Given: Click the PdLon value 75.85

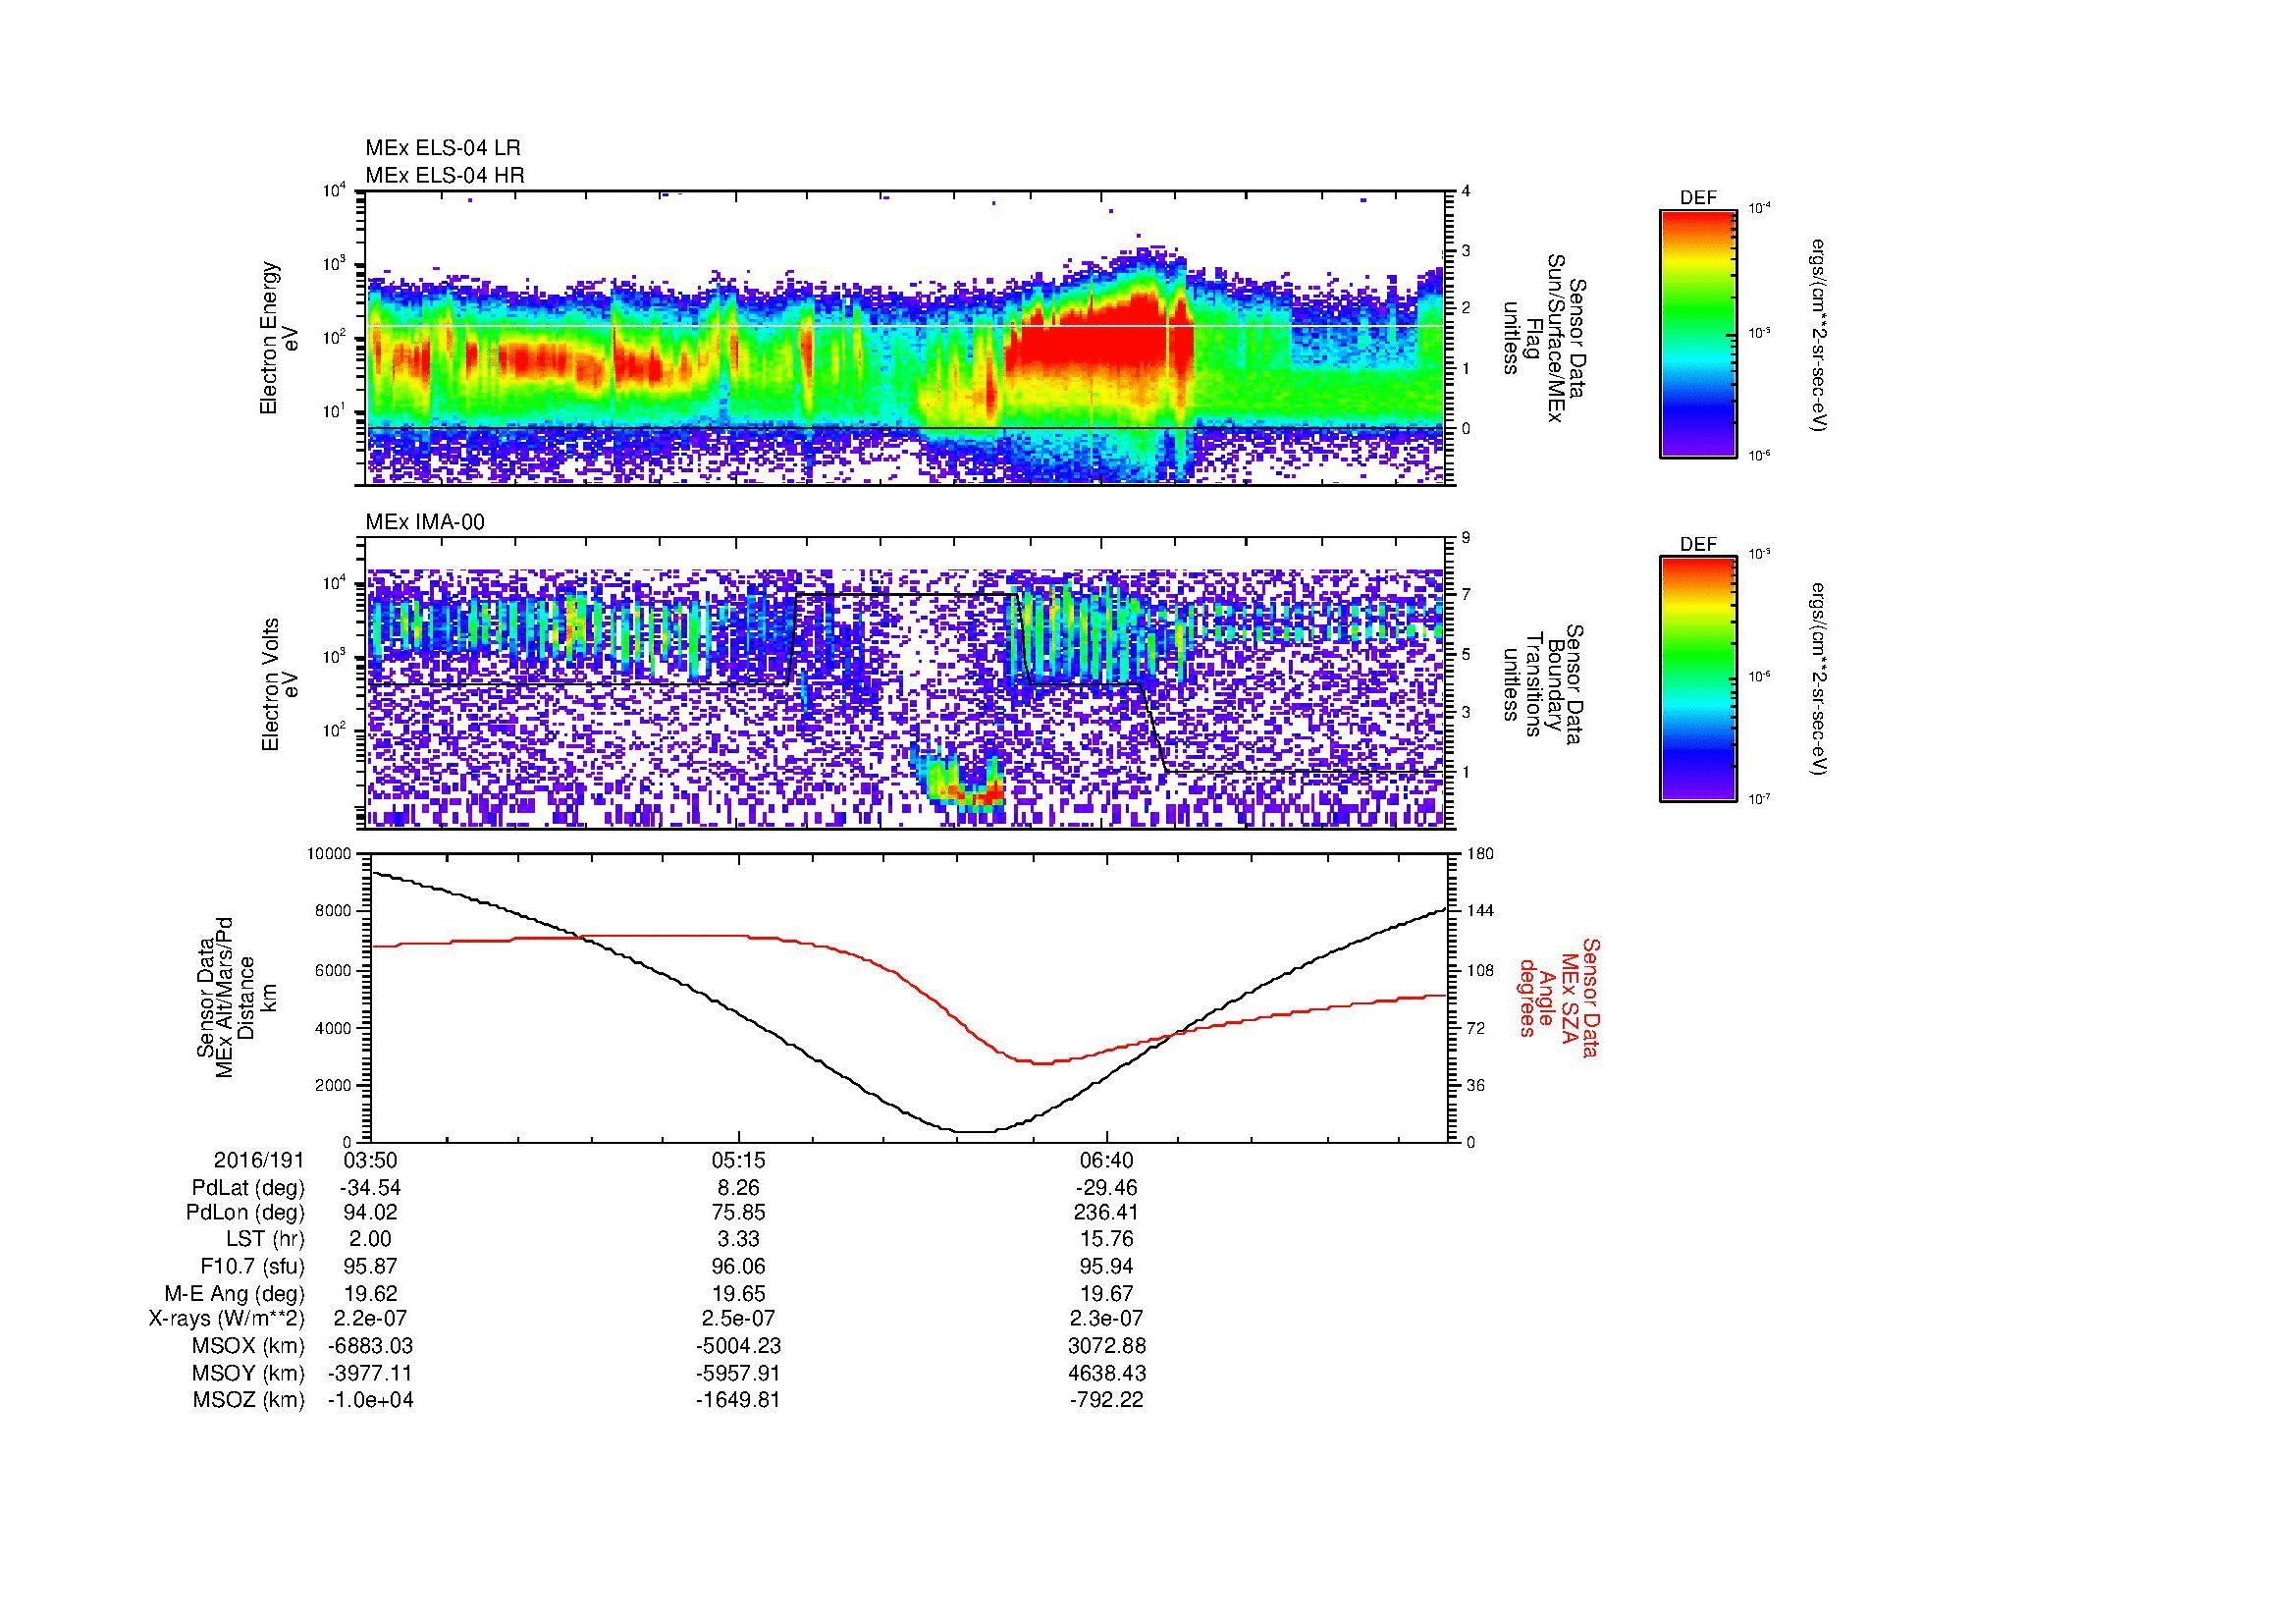Looking at the screenshot, I should tap(739, 1213).
